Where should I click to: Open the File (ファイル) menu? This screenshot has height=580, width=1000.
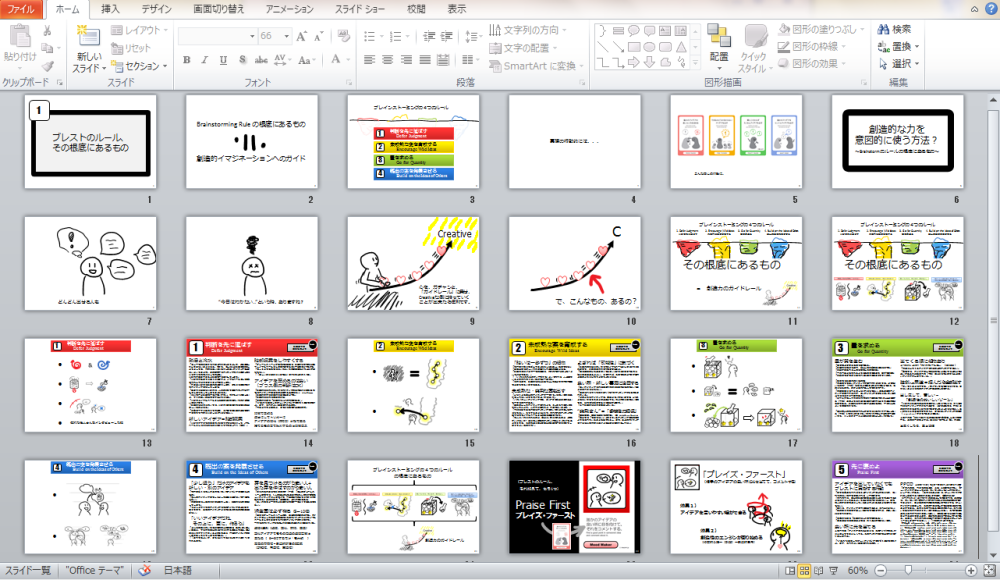click(22, 9)
